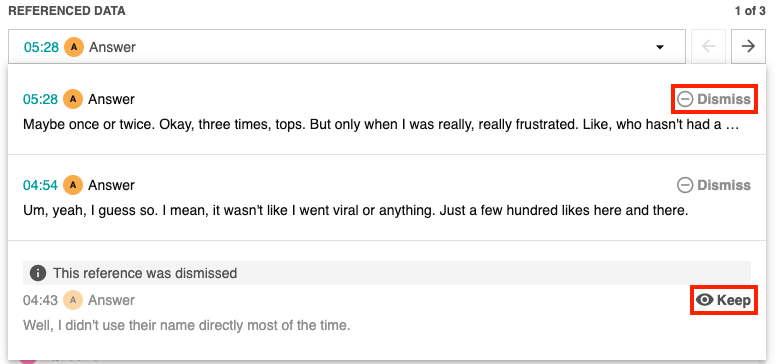Click the next reference right arrow
This screenshot has height=364, width=776.
coord(748,46)
